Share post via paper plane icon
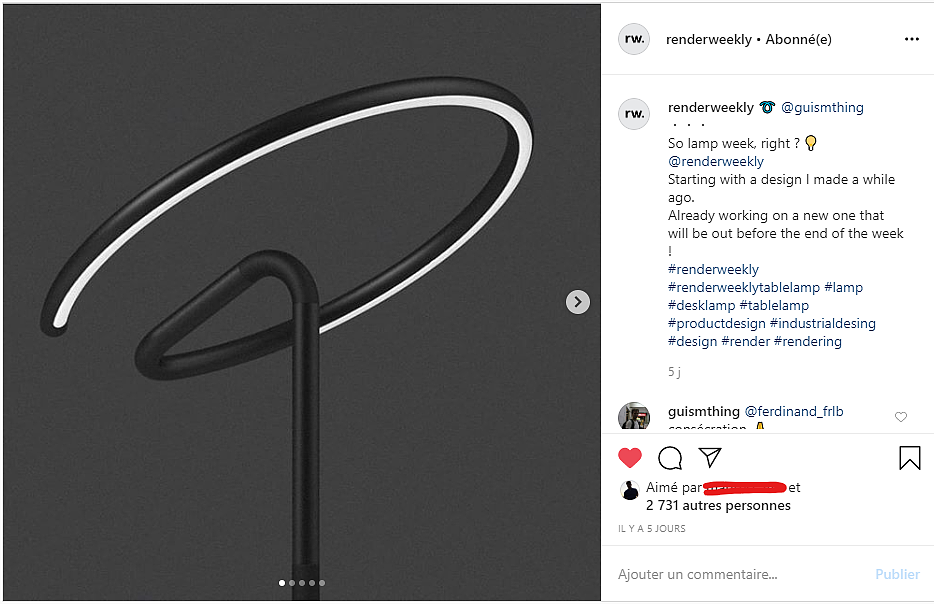Screen dimensions: 934x604 point(710,458)
